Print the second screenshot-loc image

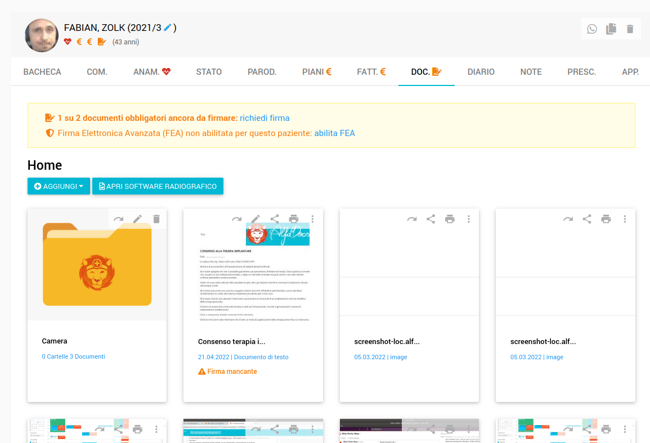click(606, 219)
